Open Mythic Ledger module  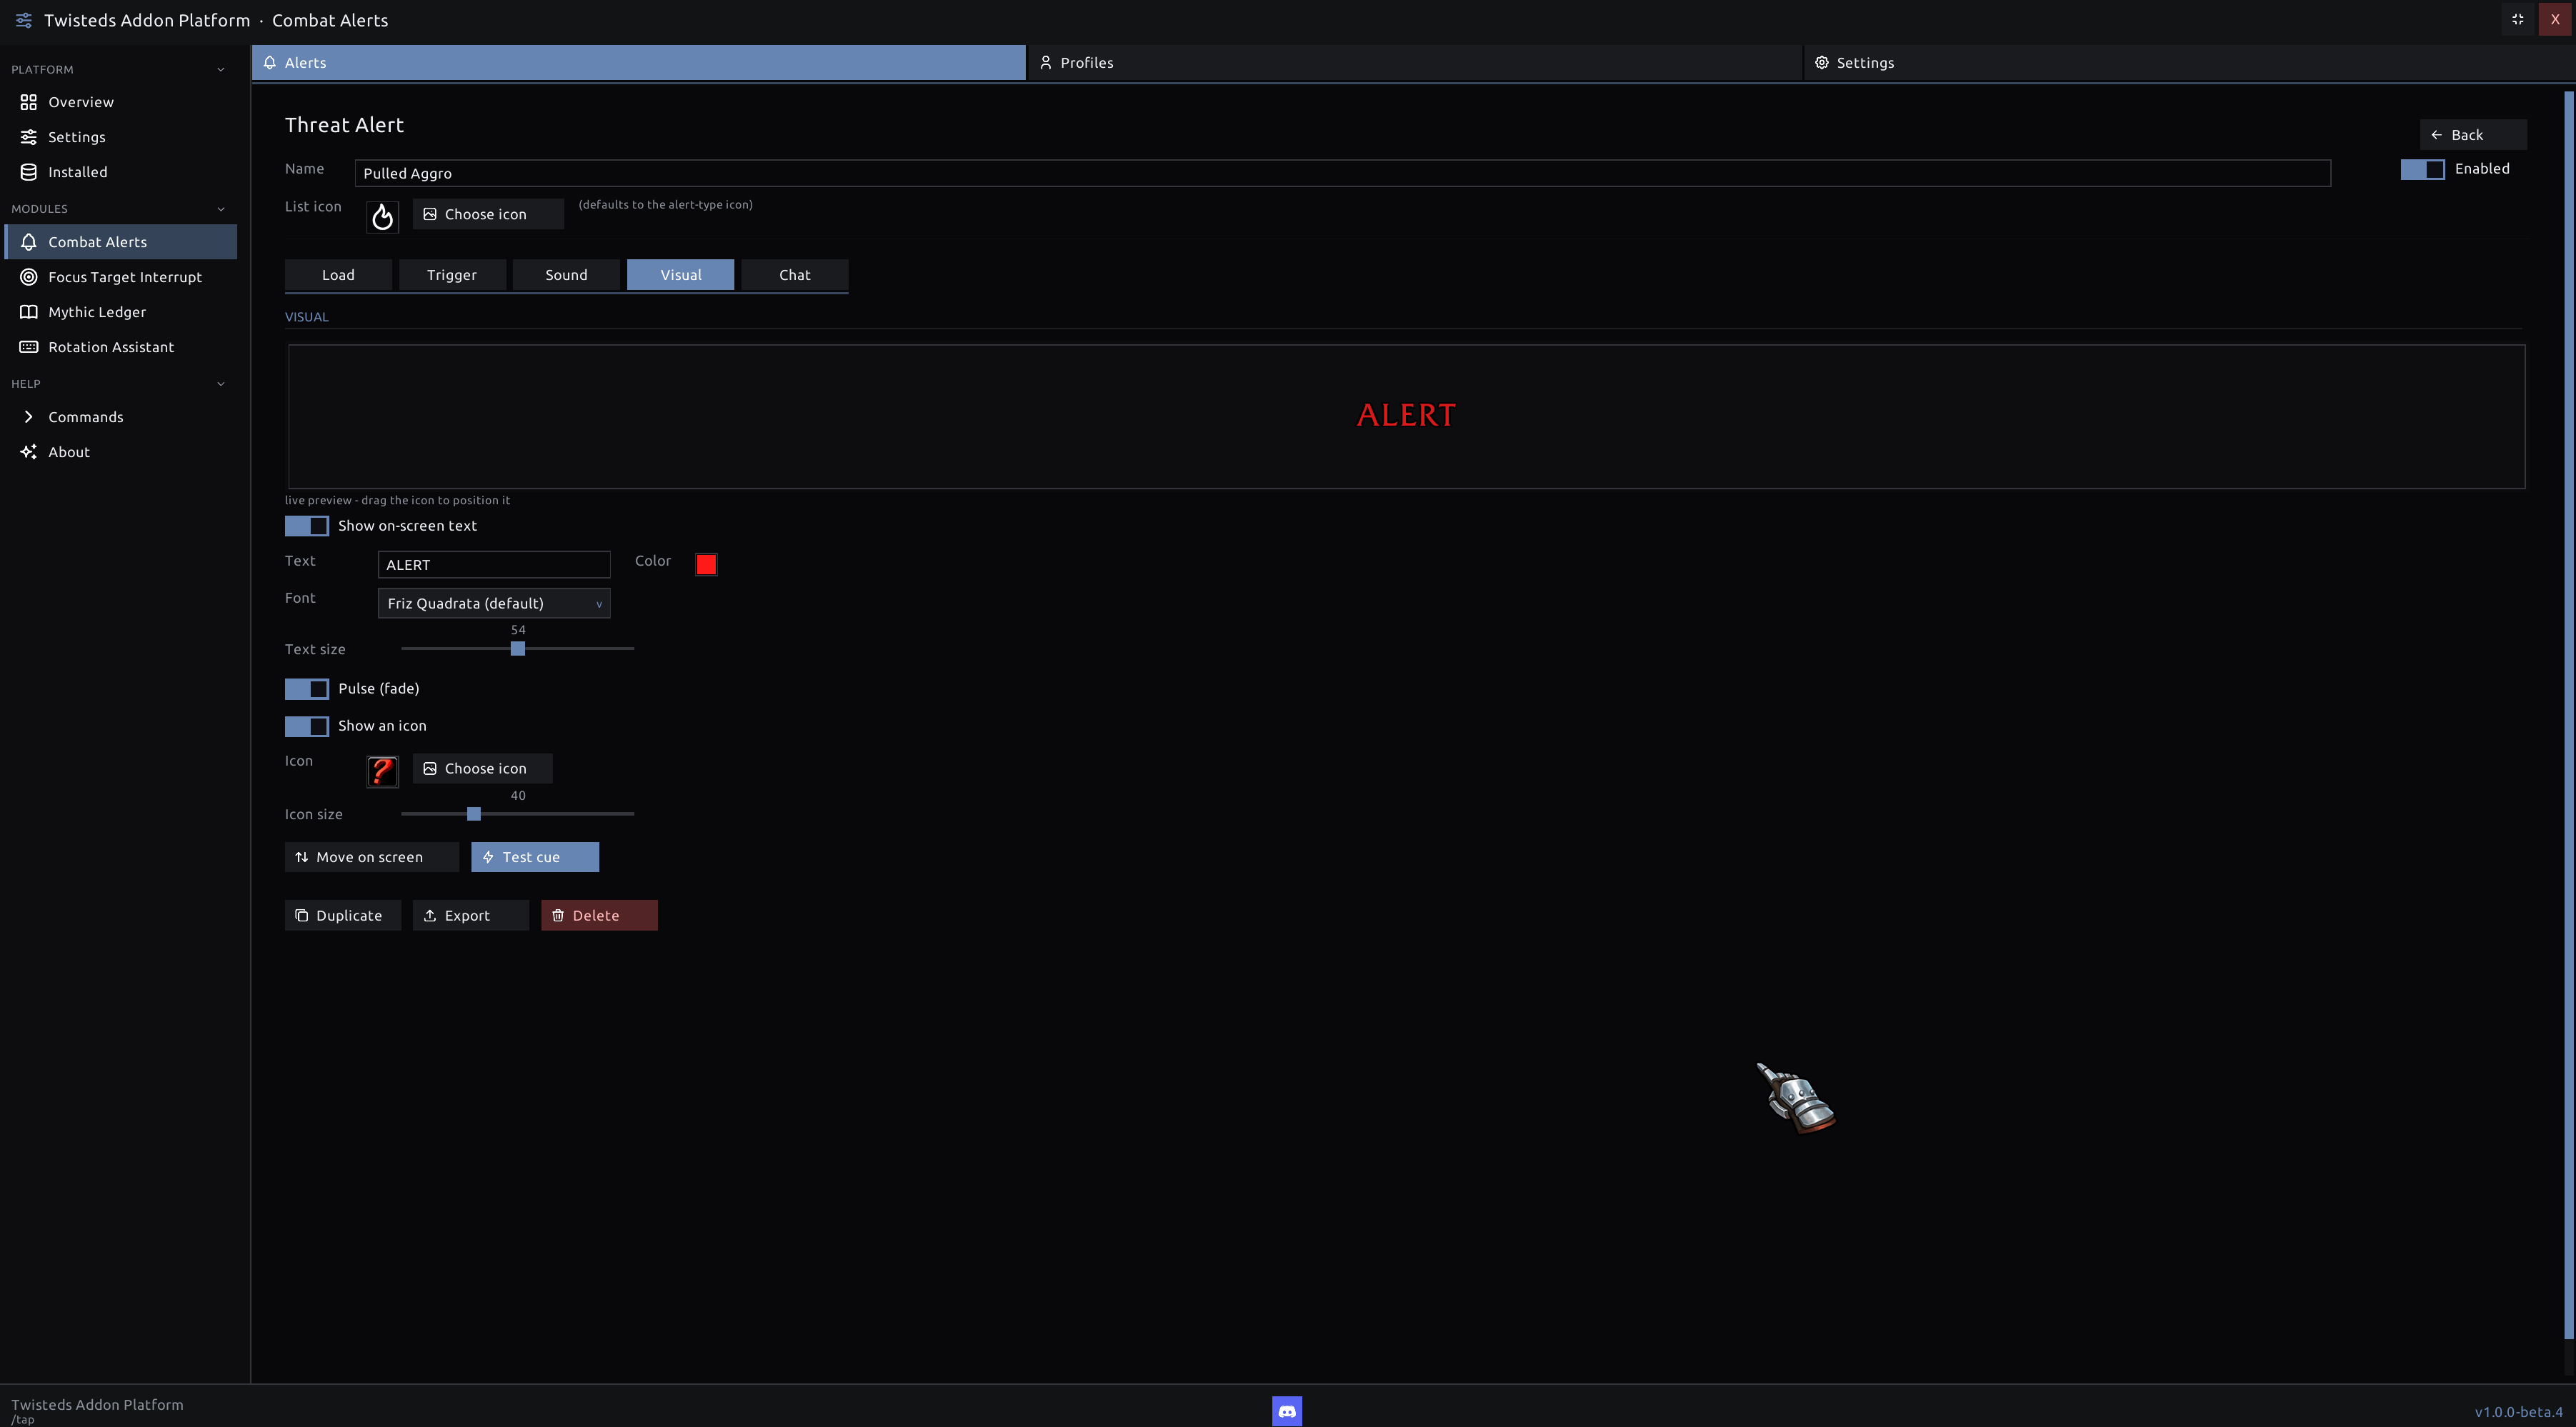[x=121, y=312]
